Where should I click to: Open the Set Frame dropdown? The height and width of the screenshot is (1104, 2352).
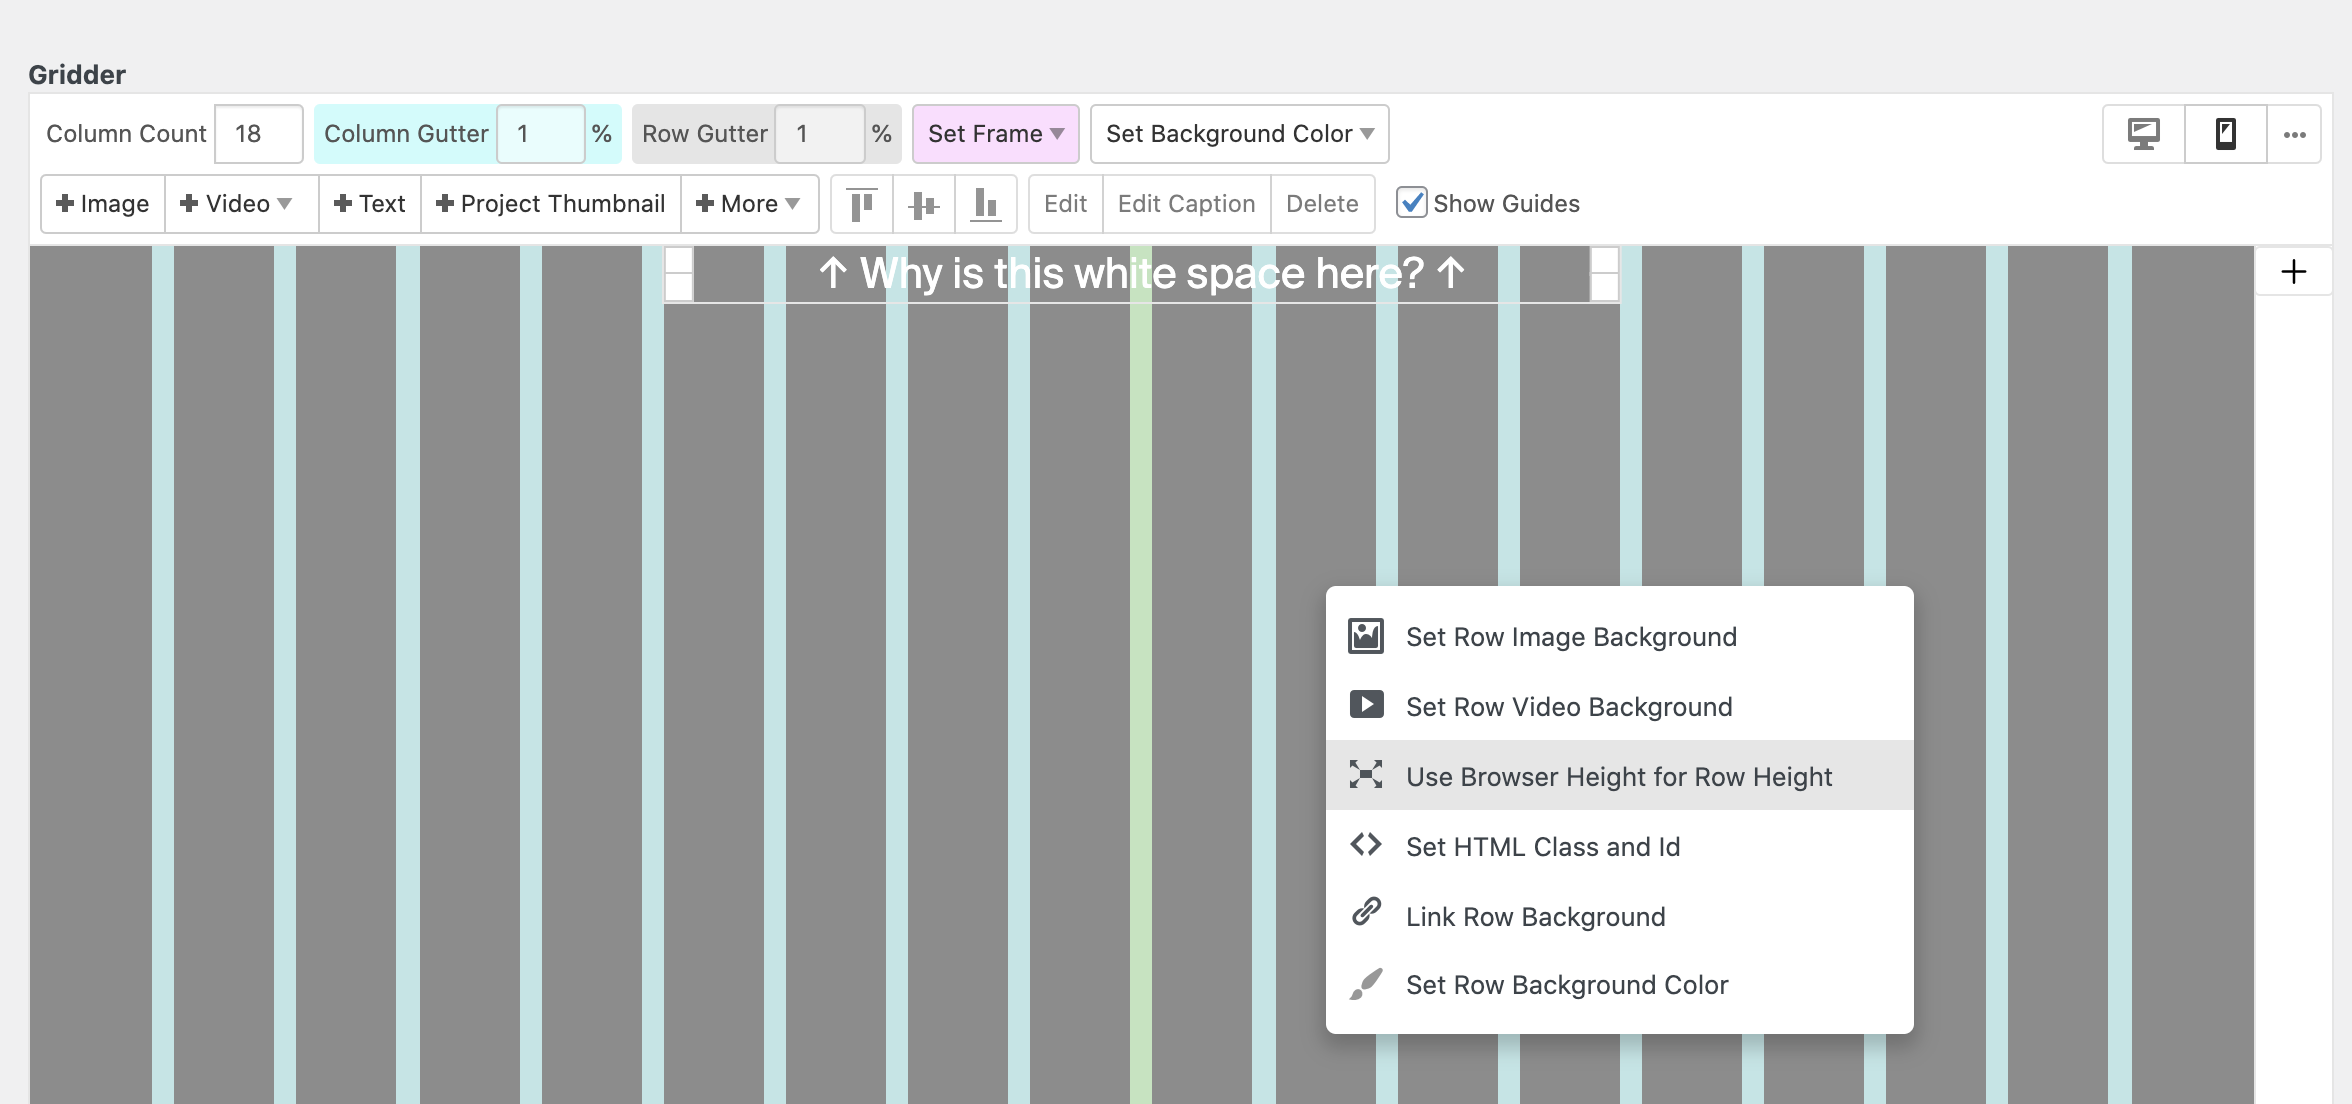(x=995, y=134)
